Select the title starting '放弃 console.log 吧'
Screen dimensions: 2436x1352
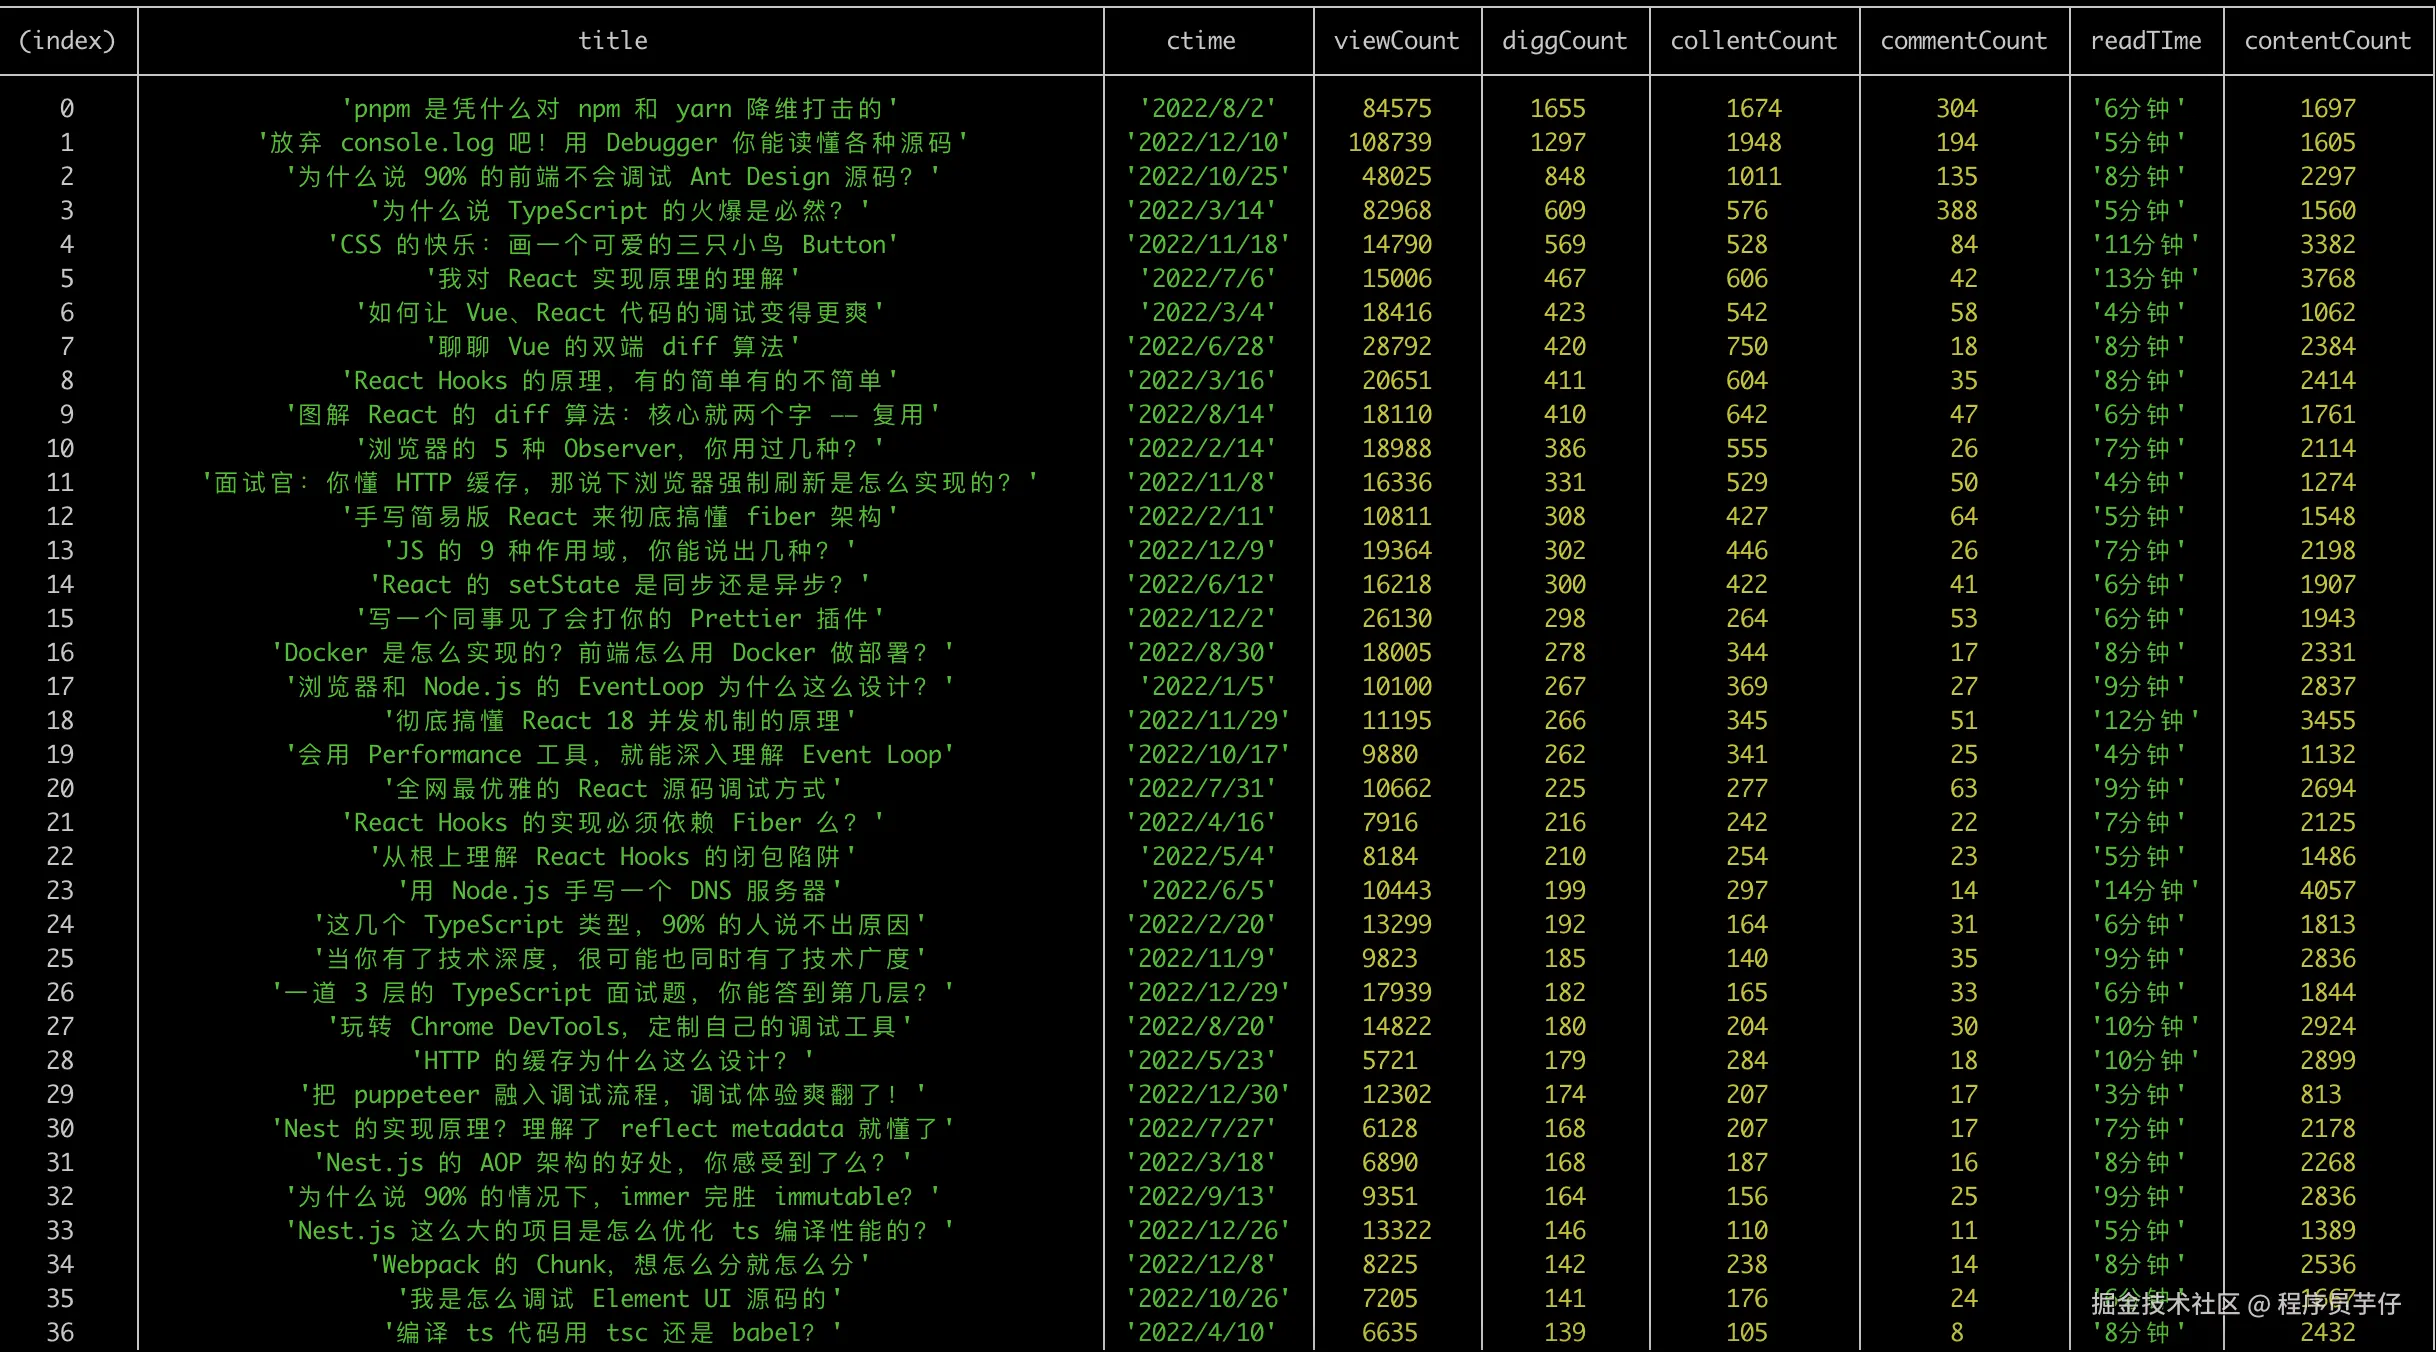613,143
